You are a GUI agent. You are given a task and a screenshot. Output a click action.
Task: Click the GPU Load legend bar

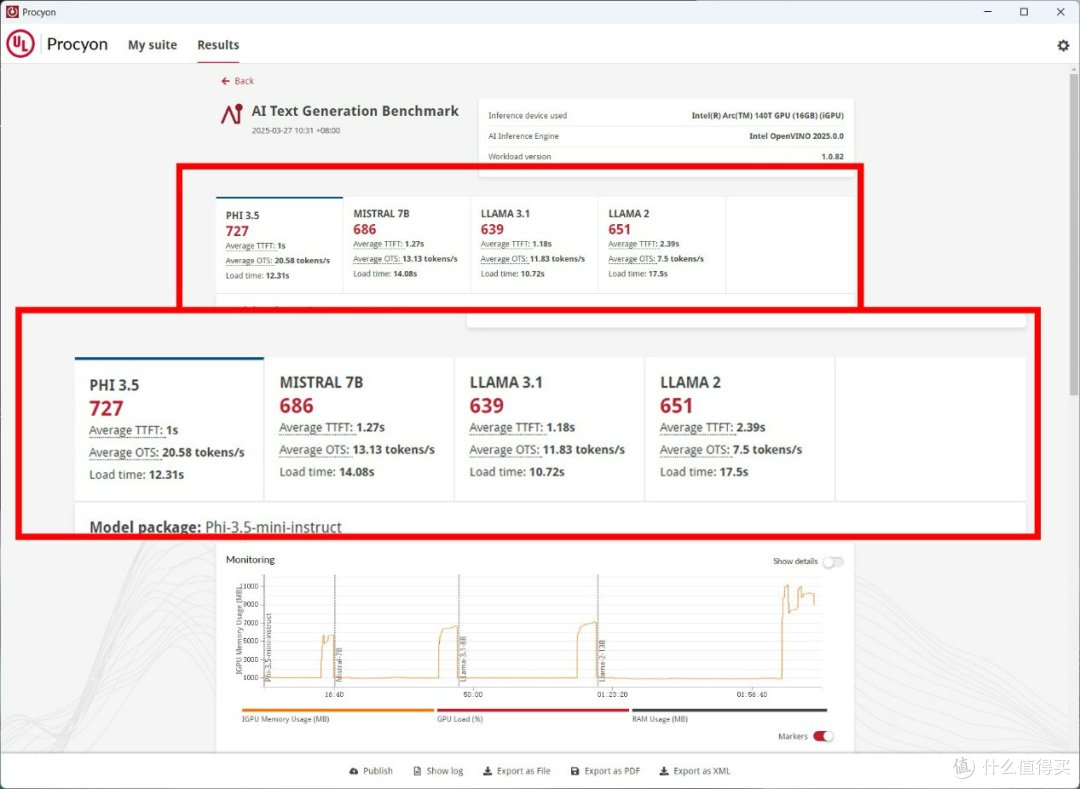tap(532, 710)
